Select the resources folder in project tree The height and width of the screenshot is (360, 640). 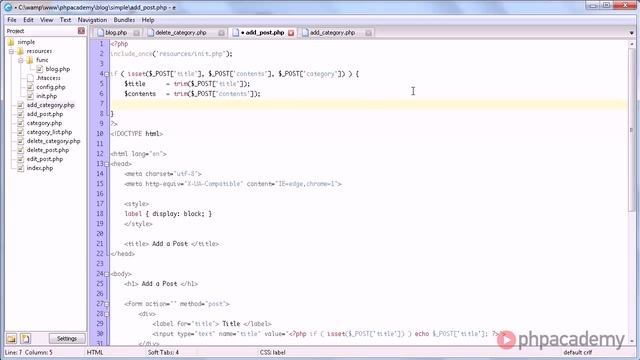tap(39, 51)
